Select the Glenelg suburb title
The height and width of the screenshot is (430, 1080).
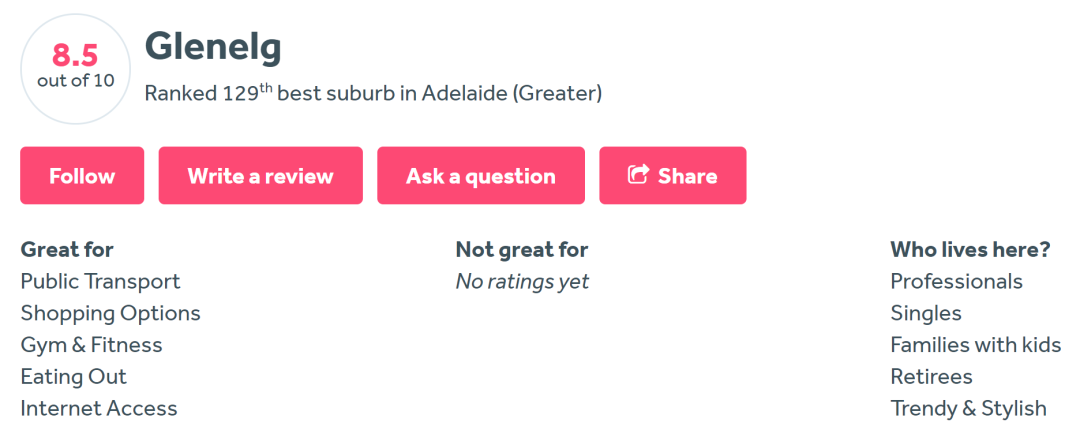[213, 48]
